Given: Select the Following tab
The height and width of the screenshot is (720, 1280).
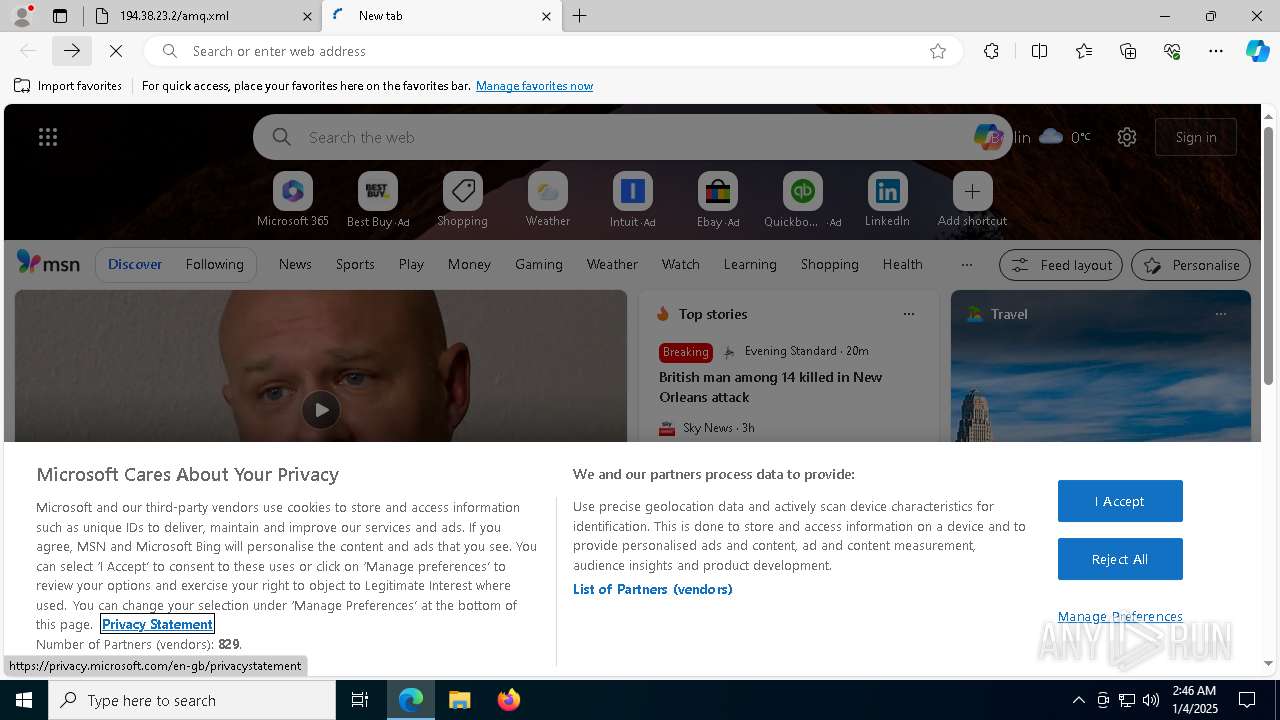Looking at the screenshot, I should pyautogui.click(x=214, y=264).
